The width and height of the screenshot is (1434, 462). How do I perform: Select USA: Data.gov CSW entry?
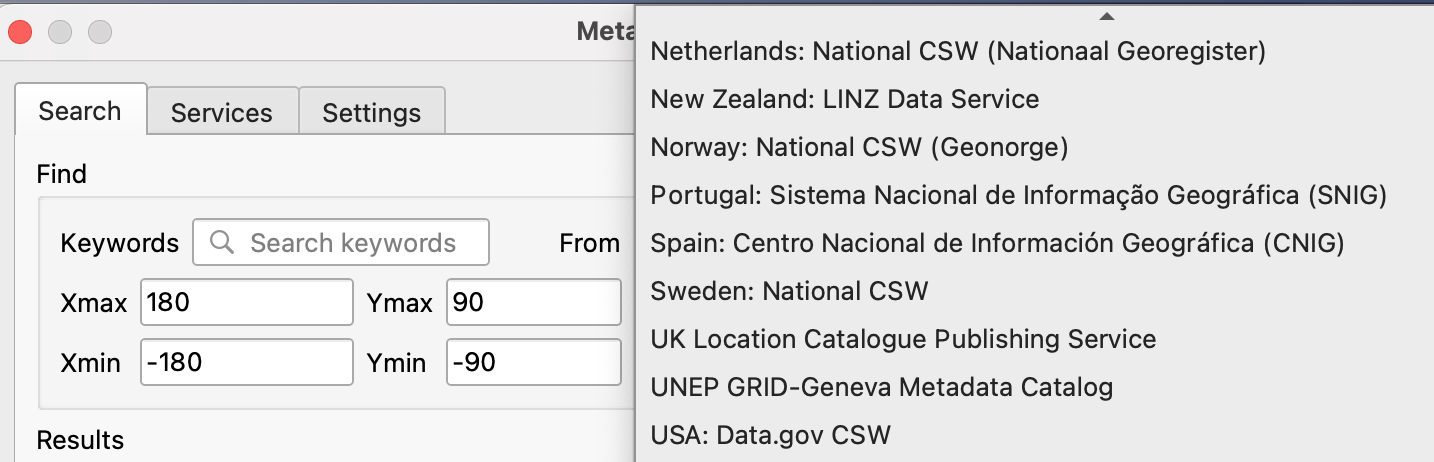pos(770,435)
